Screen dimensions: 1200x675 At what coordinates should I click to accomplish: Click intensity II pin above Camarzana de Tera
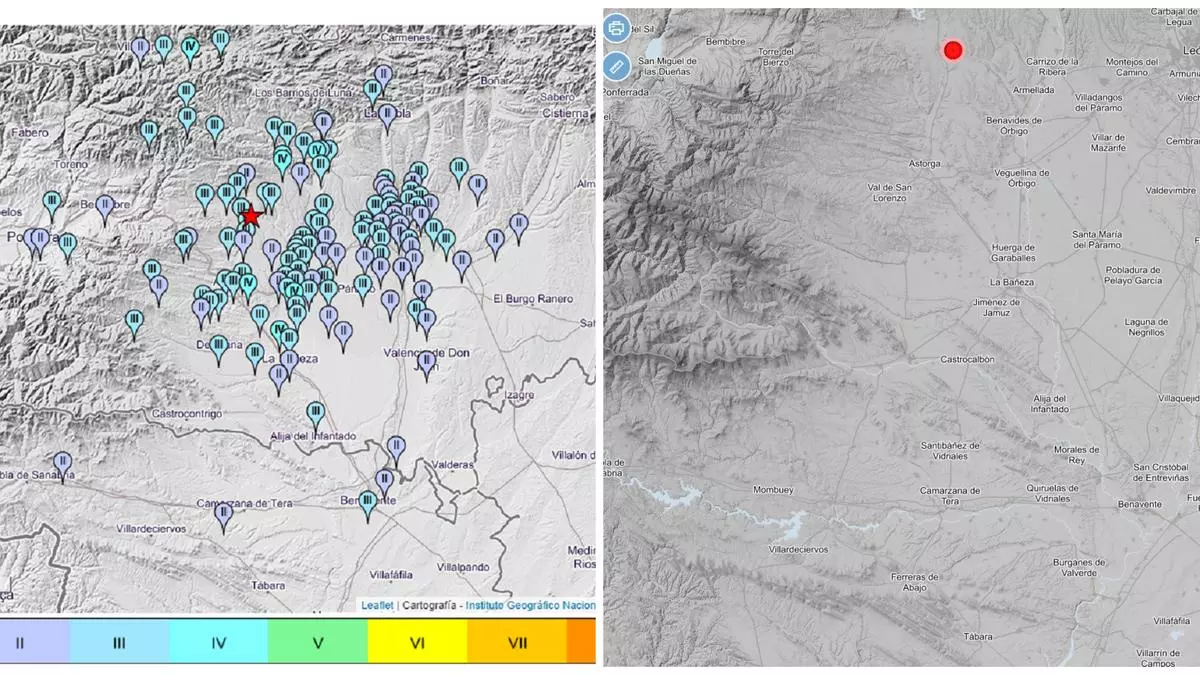point(224,515)
